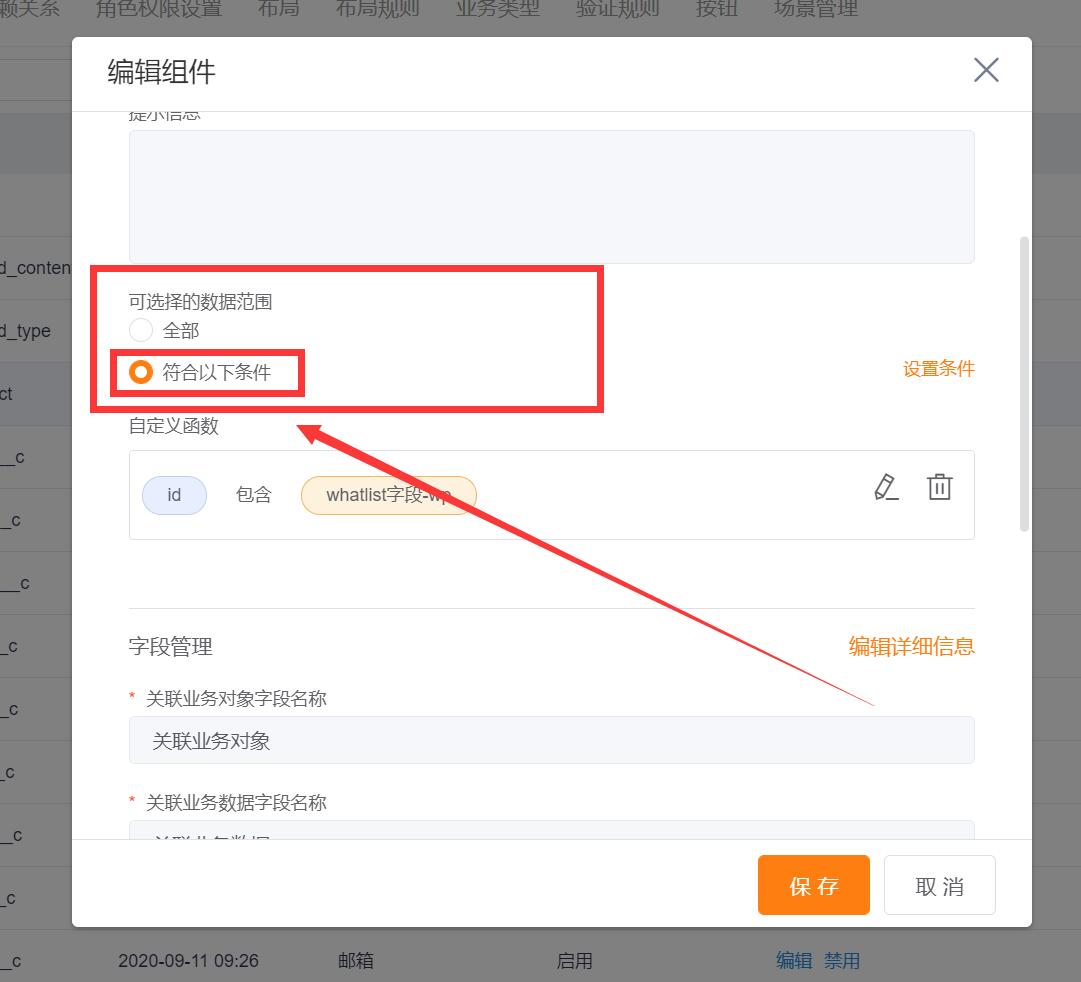The image size is (1081, 982).
Task: Select the 符合以下条件 radio option
Action: coord(141,372)
